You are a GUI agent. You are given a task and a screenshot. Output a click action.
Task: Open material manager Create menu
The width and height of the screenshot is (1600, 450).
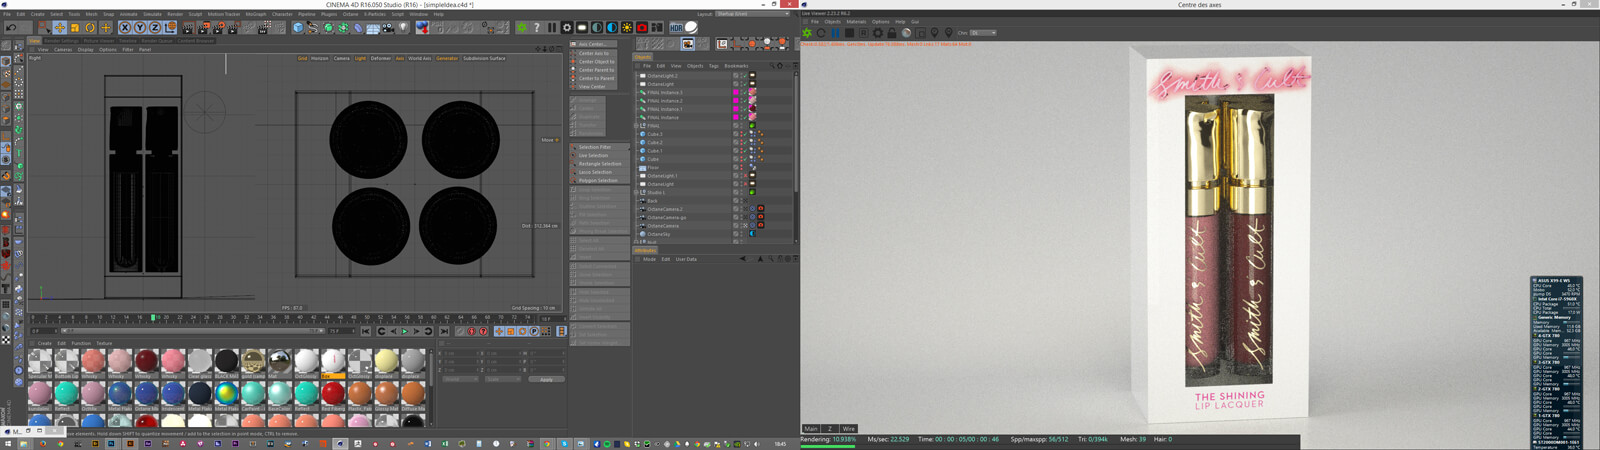tap(45, 343)
